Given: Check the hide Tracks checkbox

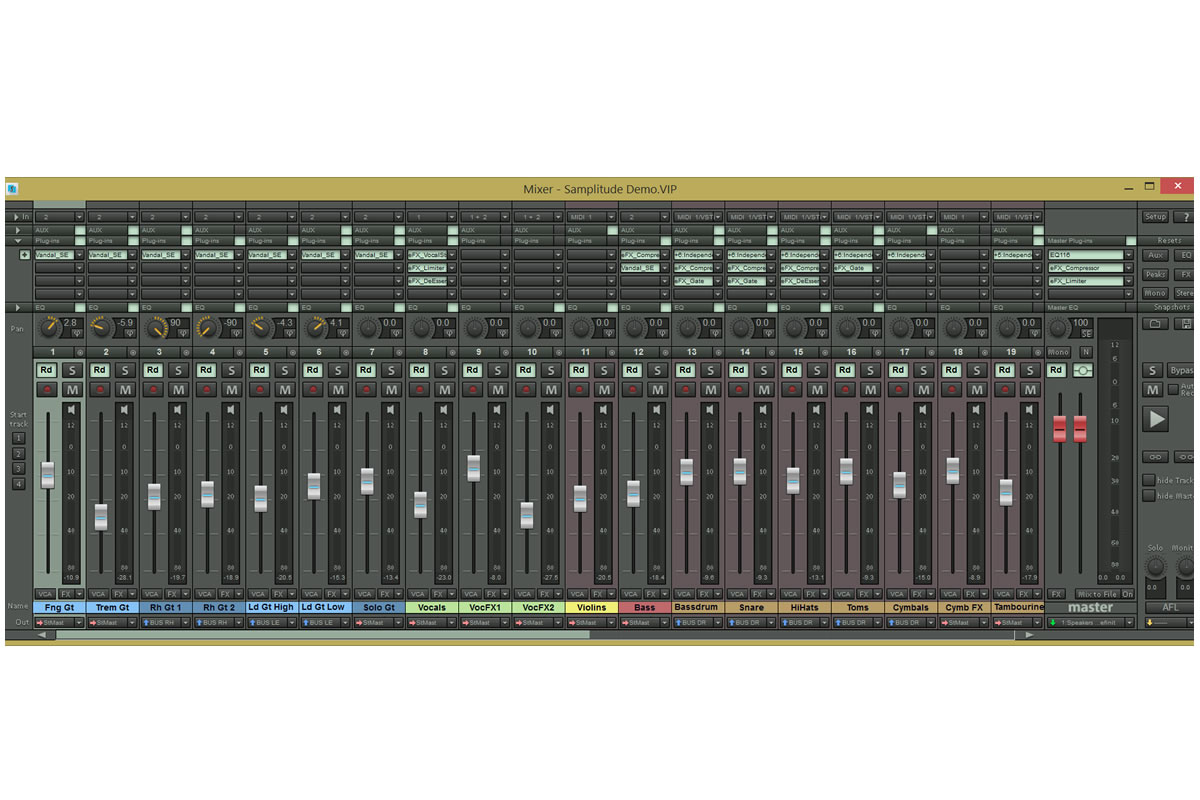Looking at the screenshot, I should [1148, 480].
